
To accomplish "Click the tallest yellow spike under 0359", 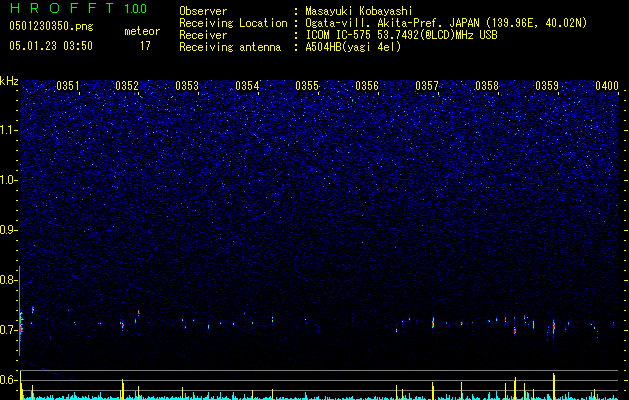I will point(554,386).
